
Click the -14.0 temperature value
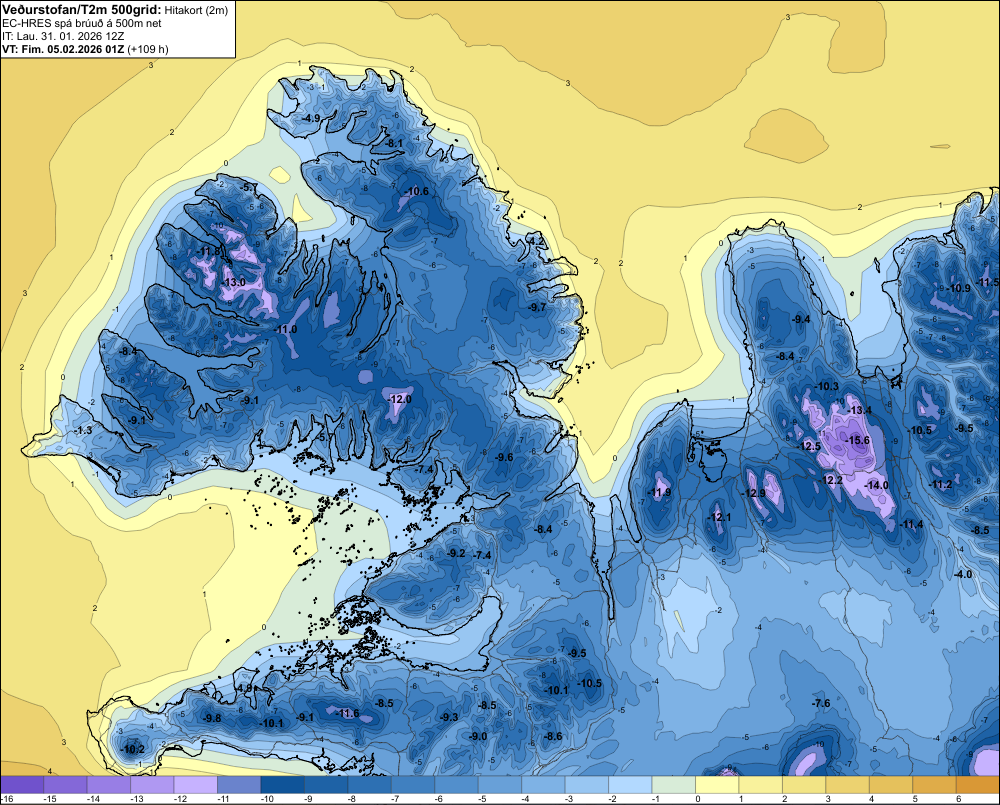[x=876, y=485]
